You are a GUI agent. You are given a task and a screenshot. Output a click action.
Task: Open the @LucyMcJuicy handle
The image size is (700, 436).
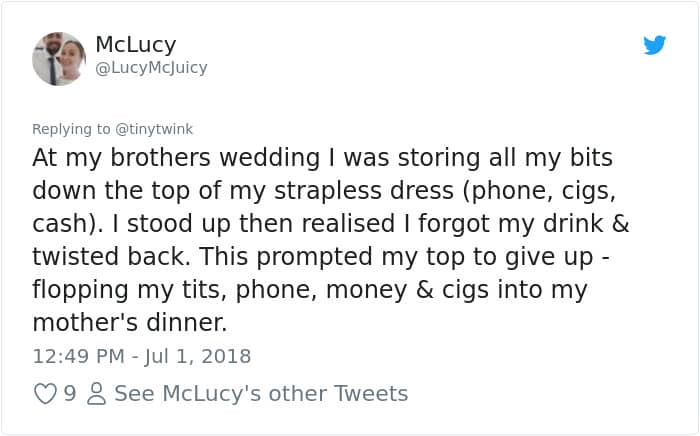coord(151,68)
